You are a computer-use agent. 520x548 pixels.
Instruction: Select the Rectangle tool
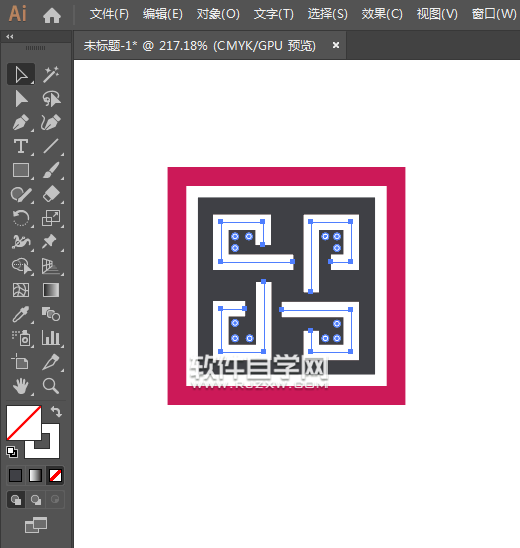click(x=21, y=171)
